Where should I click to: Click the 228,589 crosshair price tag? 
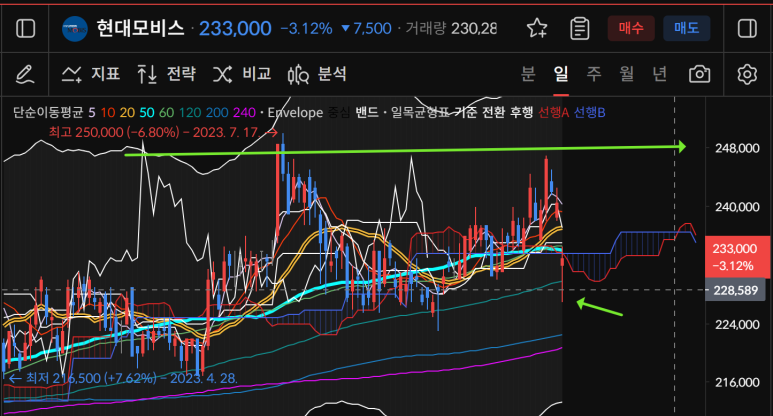737,290
